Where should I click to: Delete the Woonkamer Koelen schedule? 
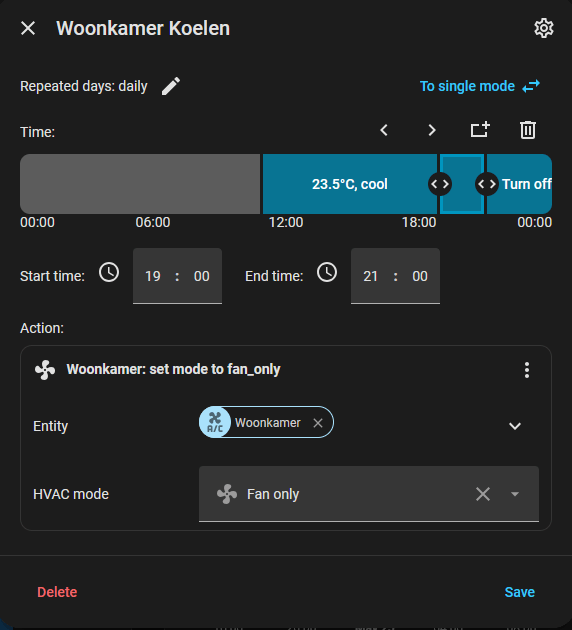click(x=57, y=592)
